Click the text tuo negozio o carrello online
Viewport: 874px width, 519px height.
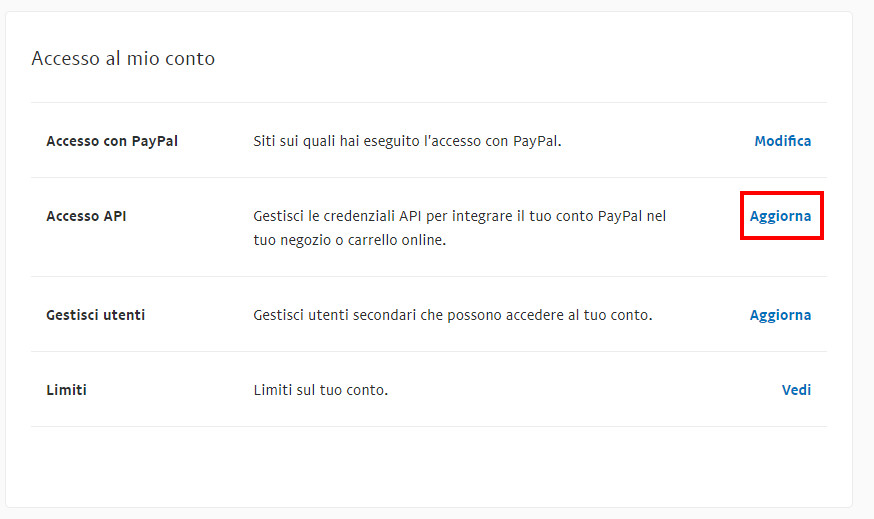pyautogui.click(x=349, y=240)
